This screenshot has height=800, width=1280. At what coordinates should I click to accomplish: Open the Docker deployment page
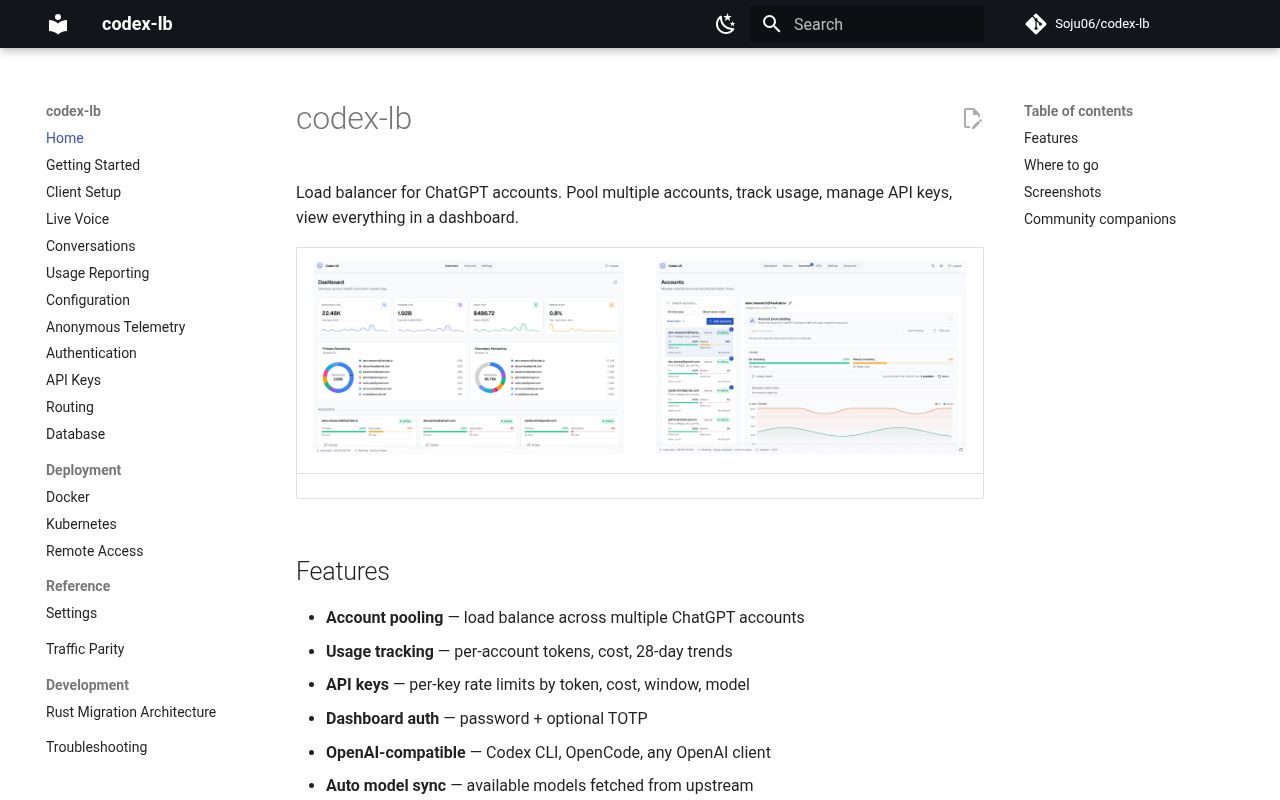[68, 497]
